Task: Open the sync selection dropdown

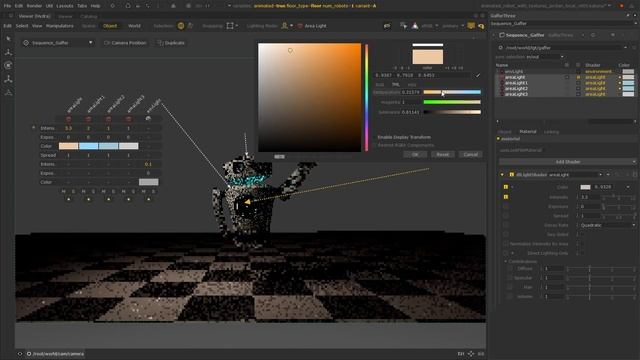Action: coord(545,57)
